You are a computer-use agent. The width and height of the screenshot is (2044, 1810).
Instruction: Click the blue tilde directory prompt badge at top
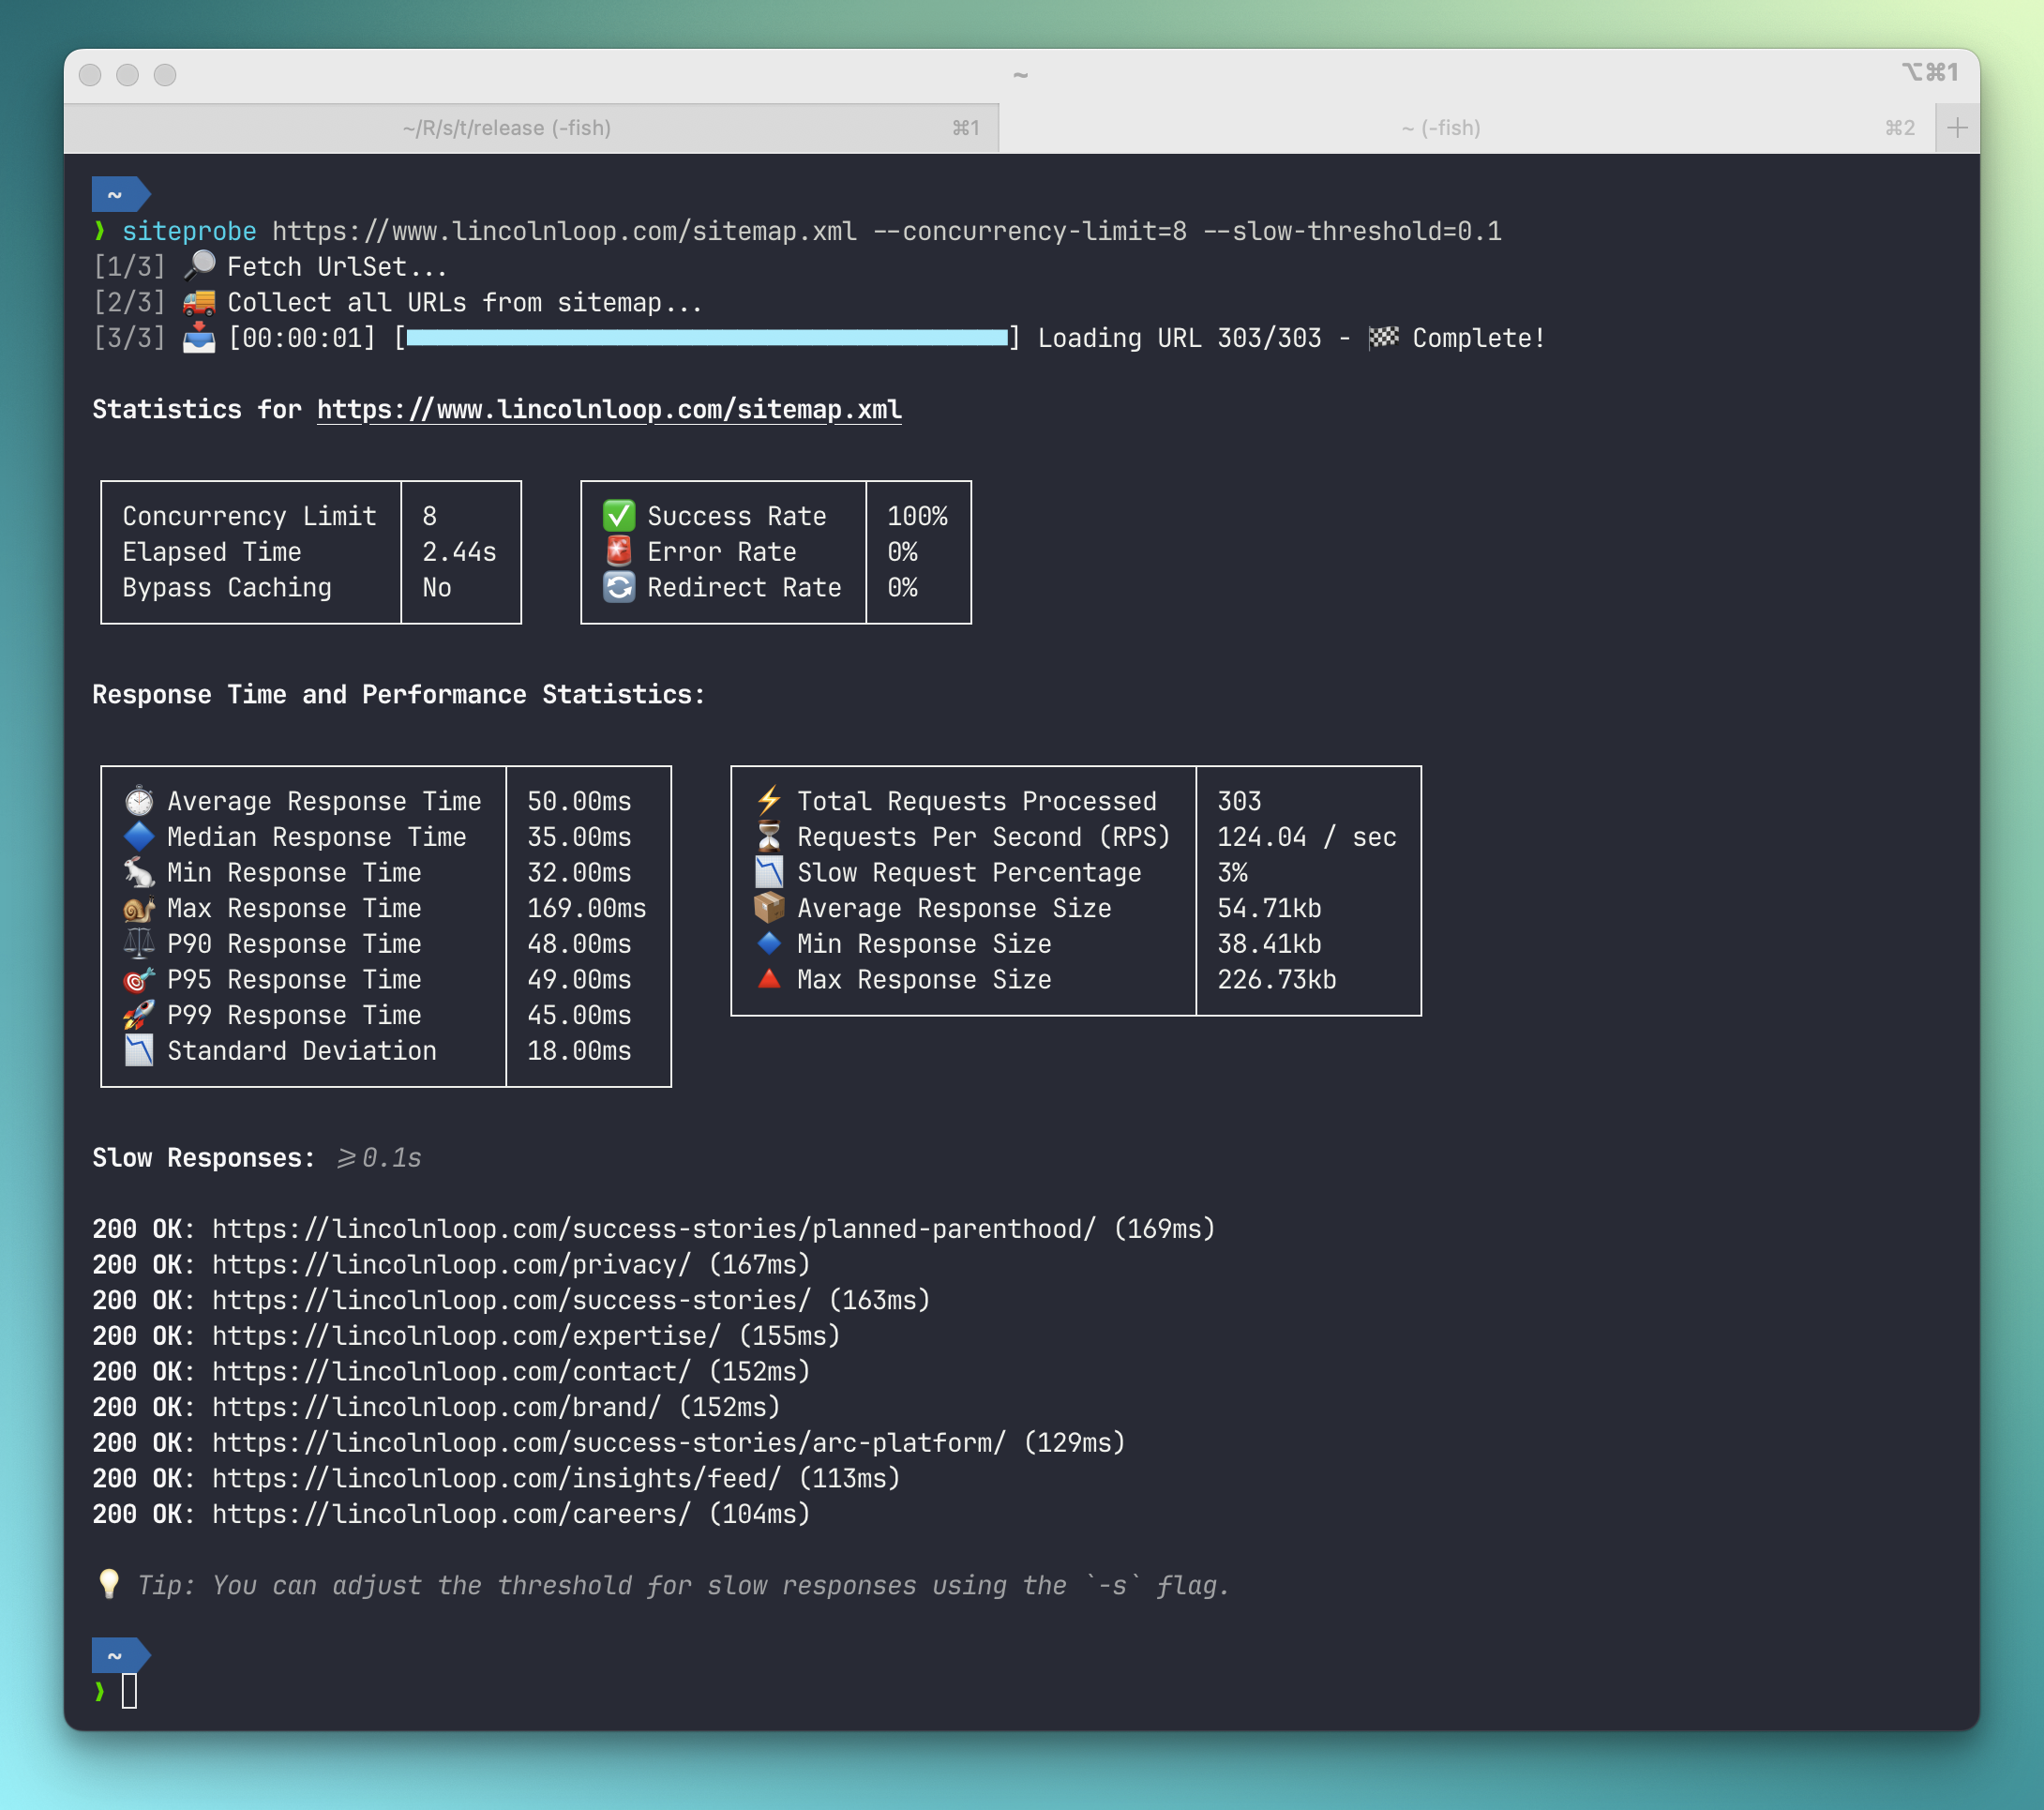click(117, 194)
